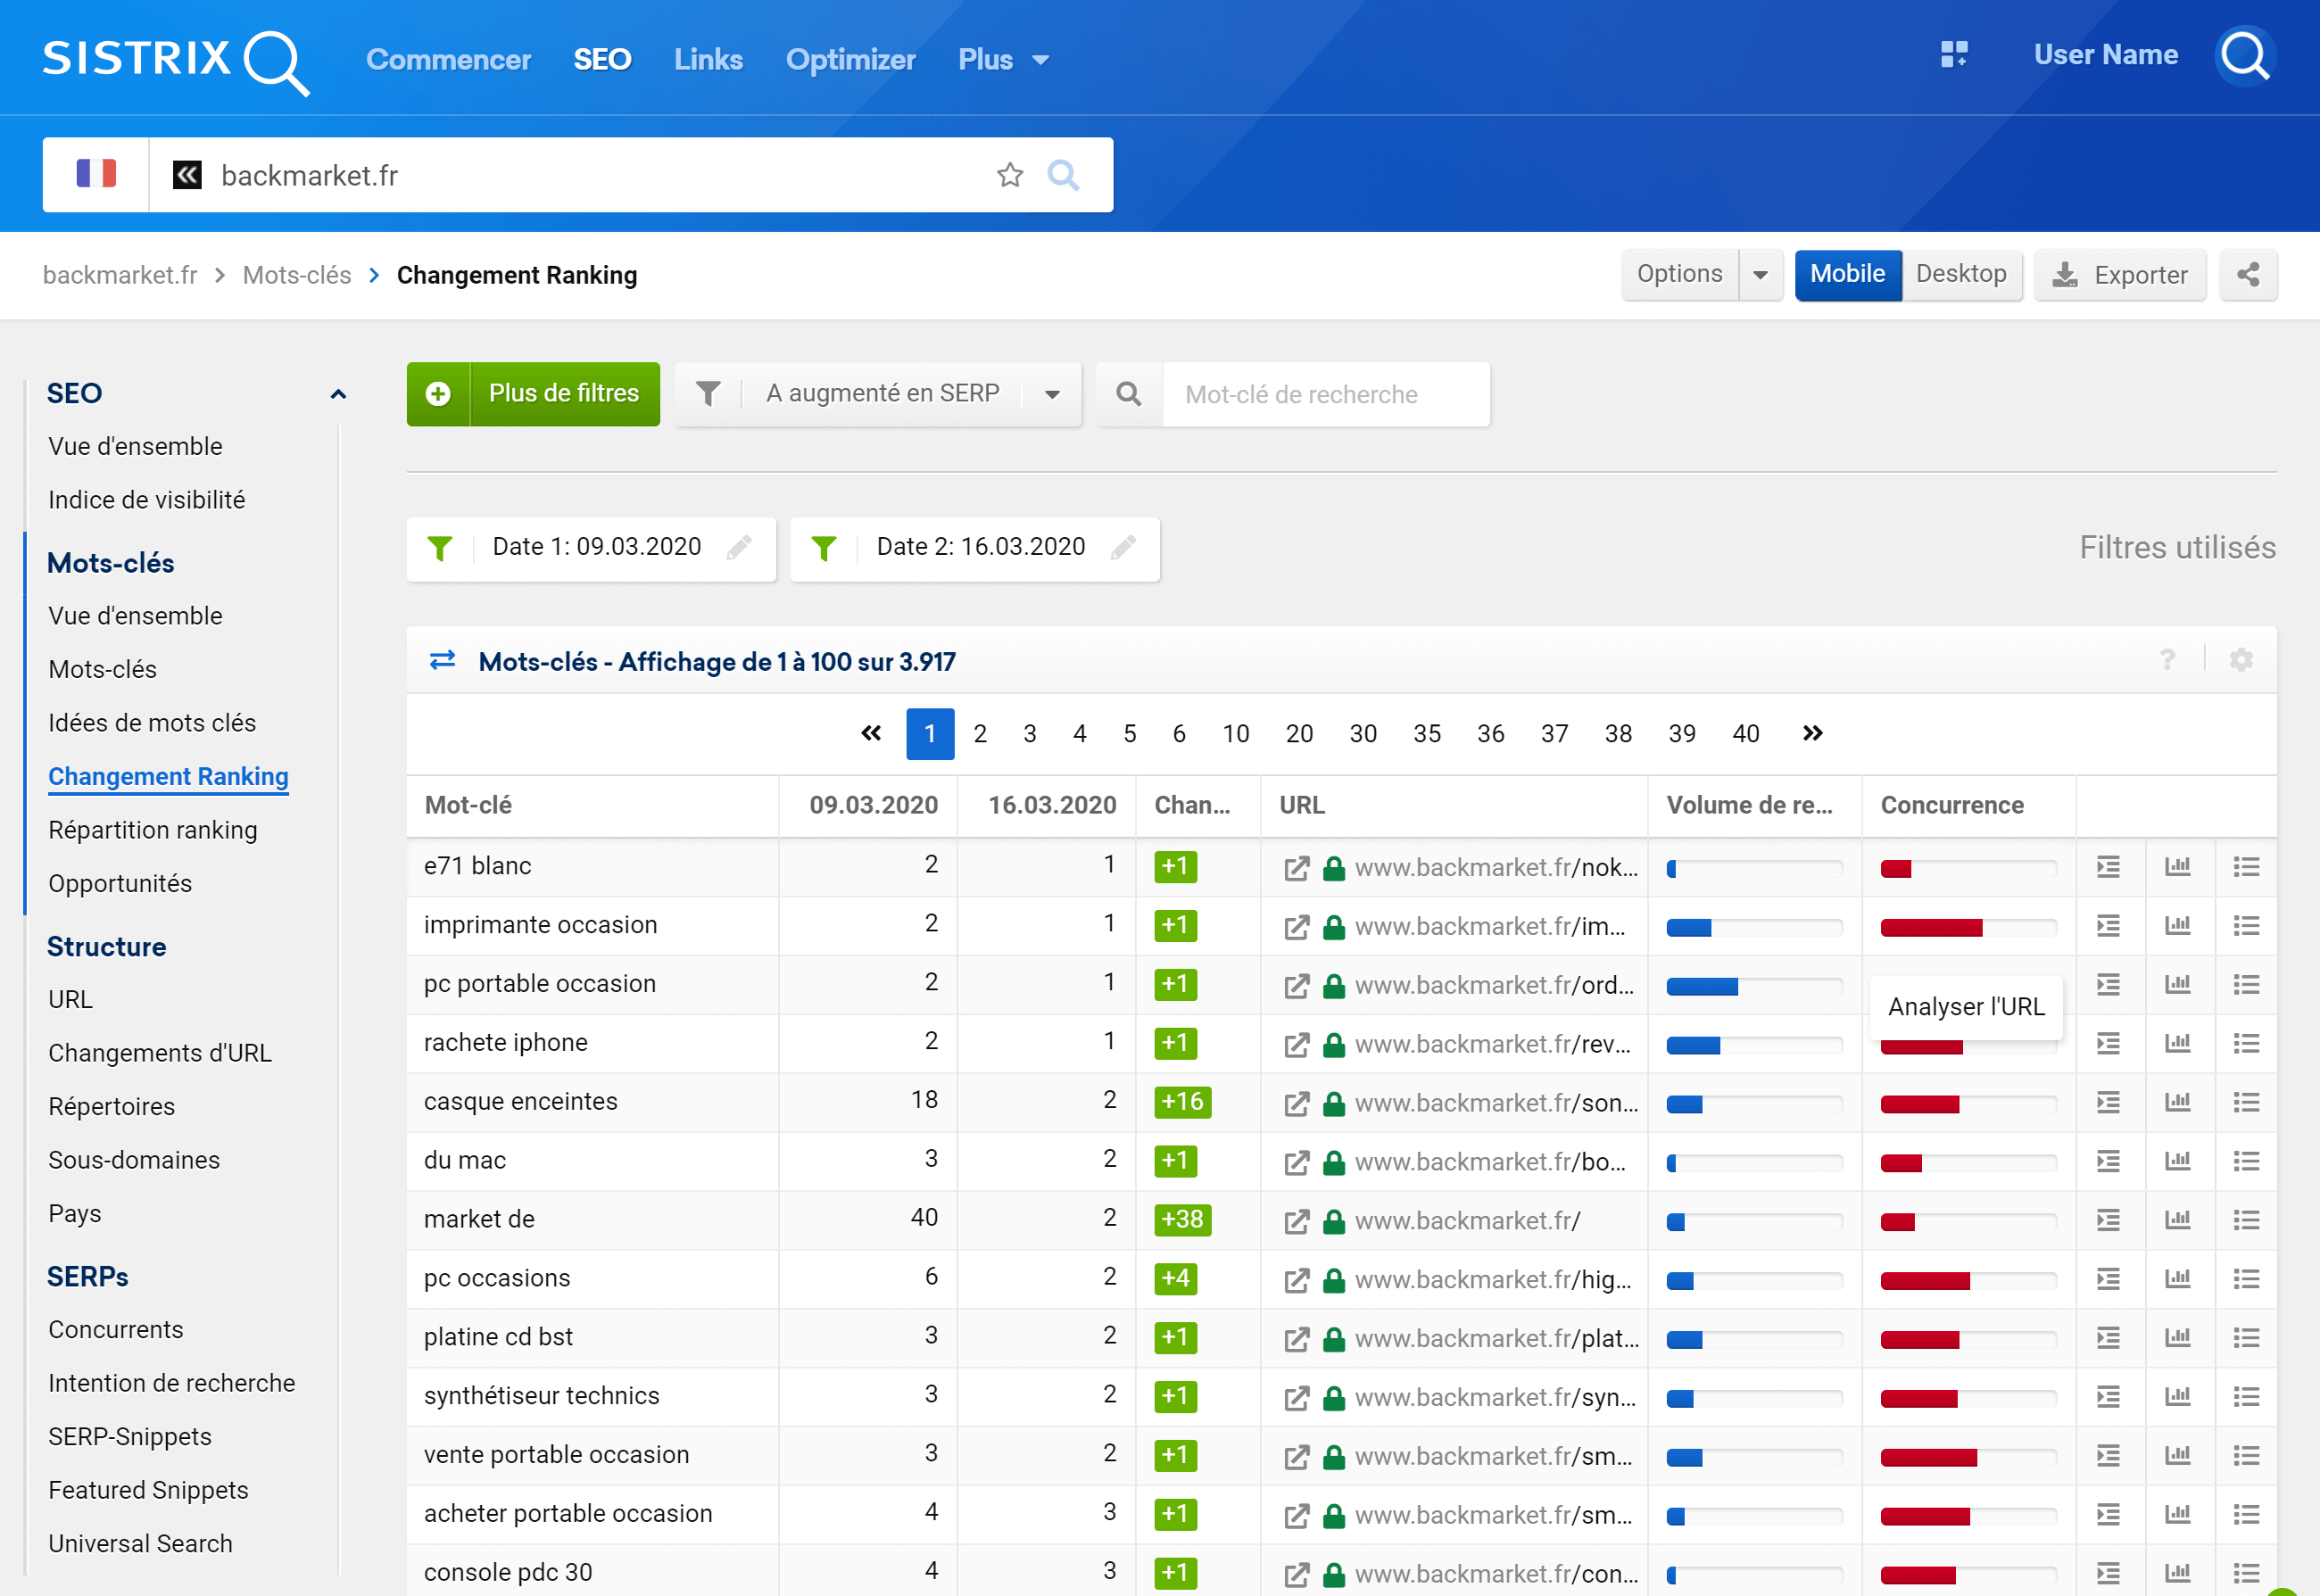Open the apps grid icon in header
This screenshot has width=2320, height=1596.
1954,54
